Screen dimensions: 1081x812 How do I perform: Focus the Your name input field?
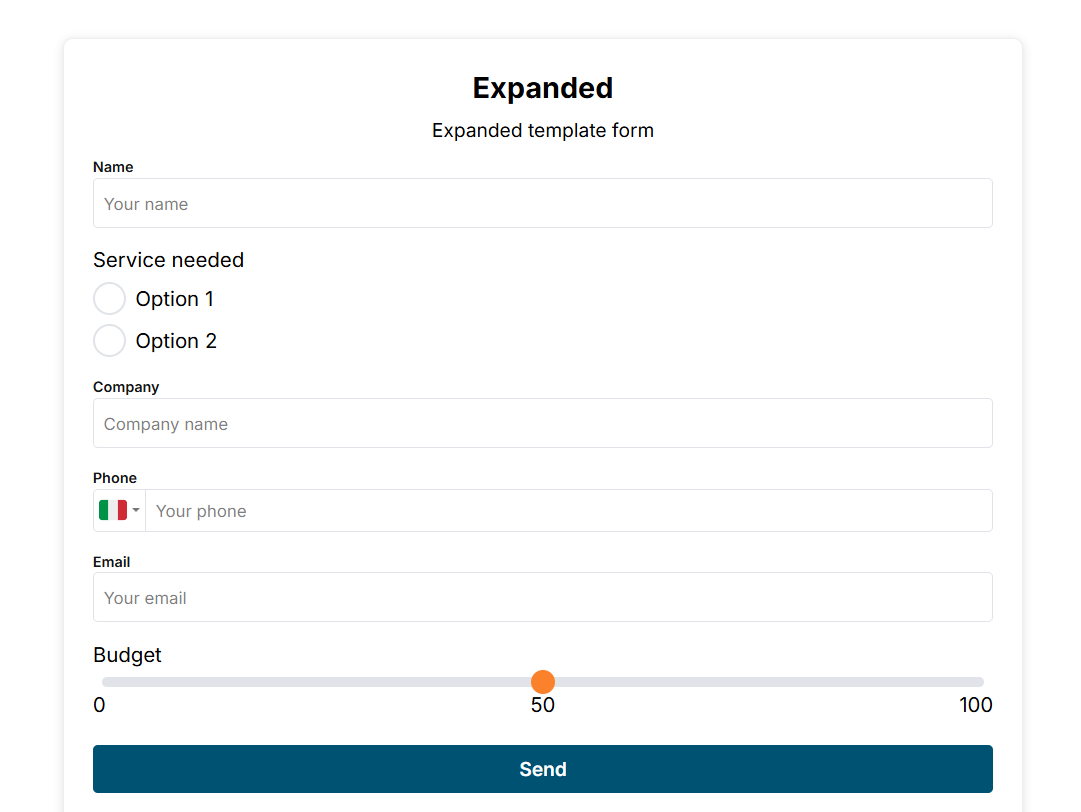[542, 204]
